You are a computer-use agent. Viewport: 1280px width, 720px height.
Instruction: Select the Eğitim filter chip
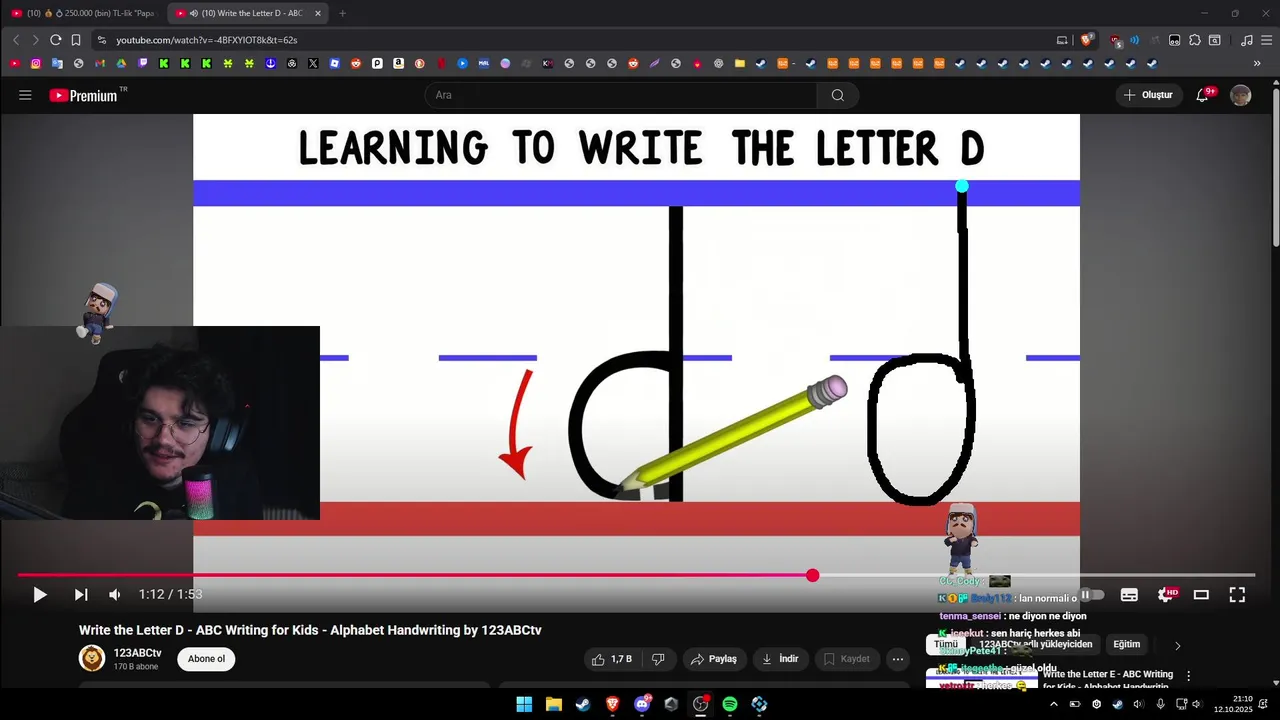1127,644
